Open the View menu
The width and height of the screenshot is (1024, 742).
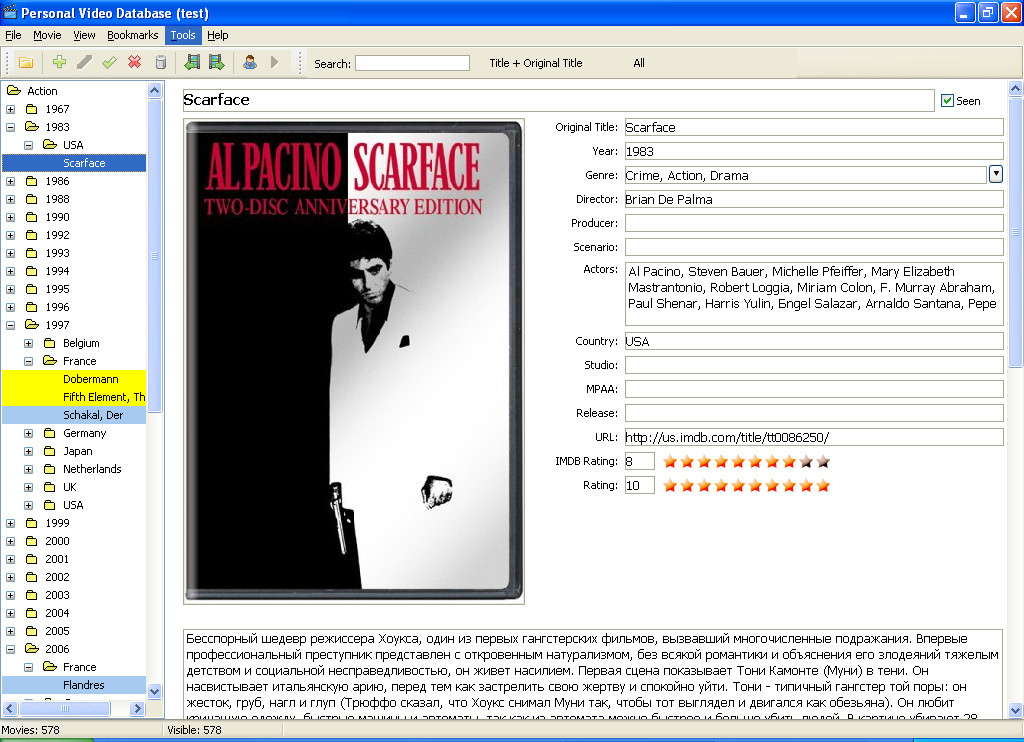point(84,35)
